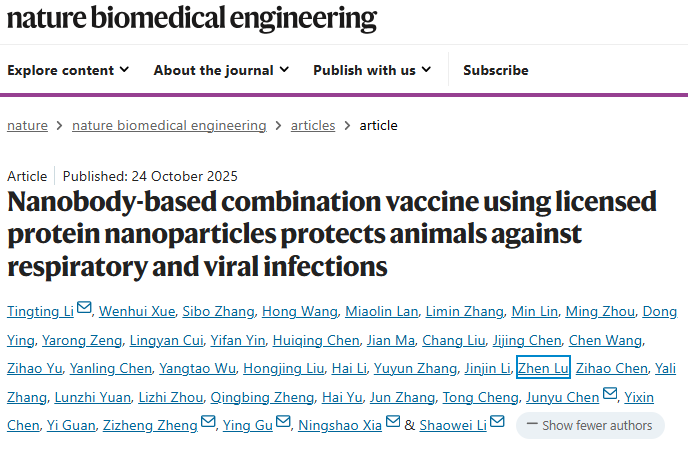The width and height of the screenshot is (688, 454).
Task: Open the About the journal dropdown
Action: coord(221,70)
